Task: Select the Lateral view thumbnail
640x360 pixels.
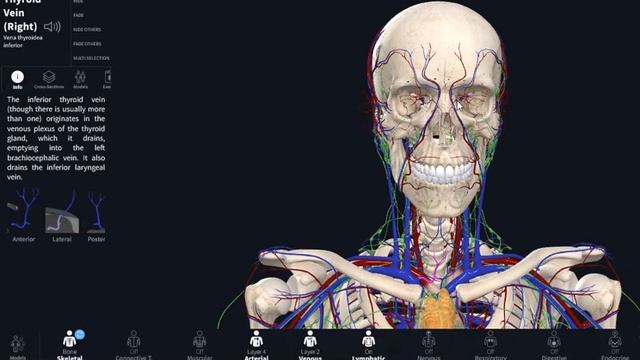Action: 62,215
